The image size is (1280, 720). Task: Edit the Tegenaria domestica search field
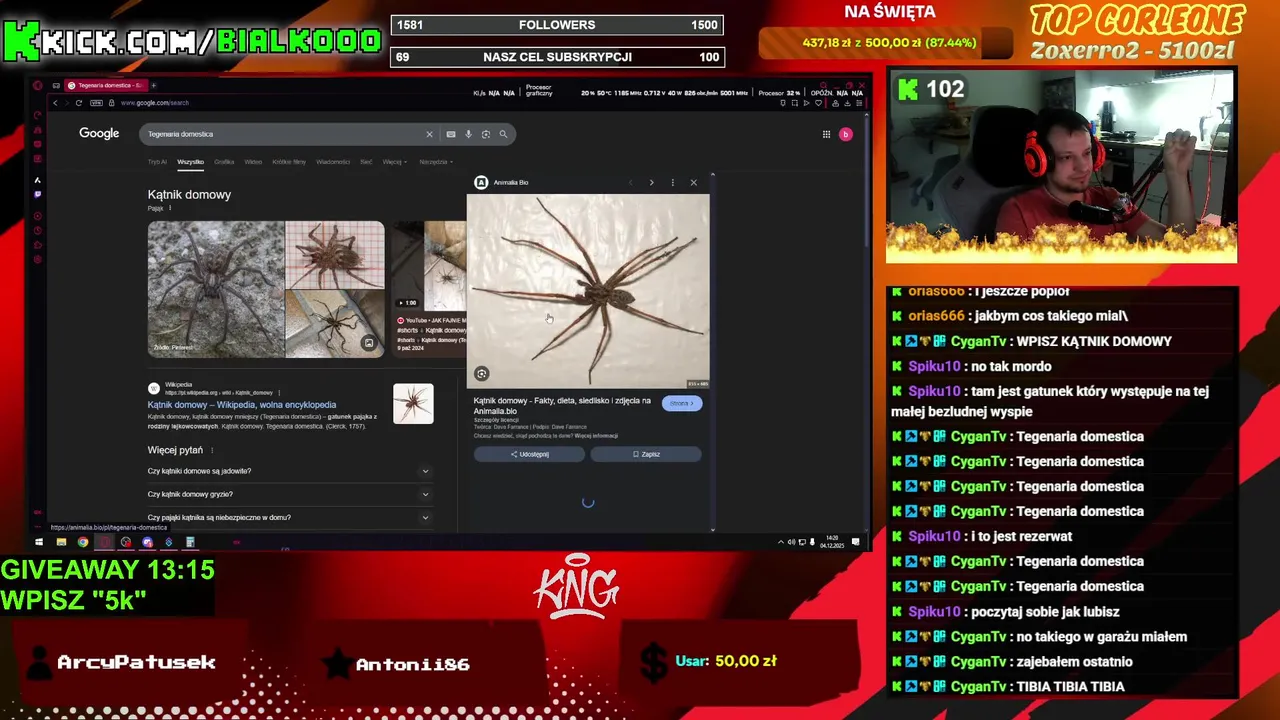click(x=280, y=134)
